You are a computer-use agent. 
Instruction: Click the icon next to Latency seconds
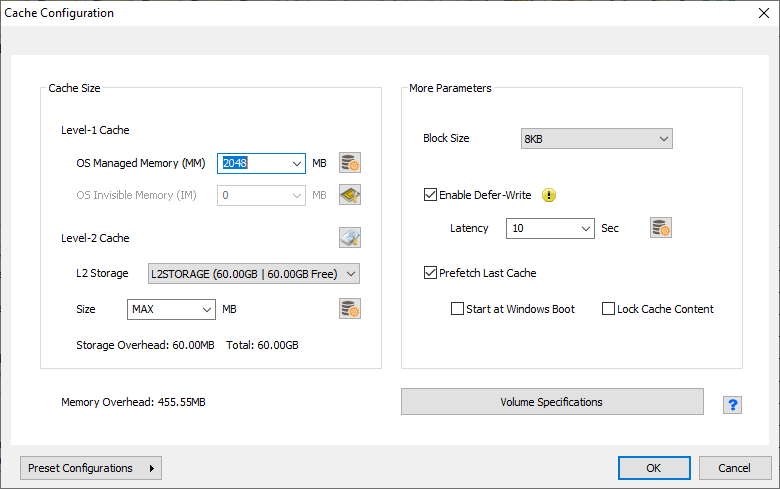tap(660, 228)
